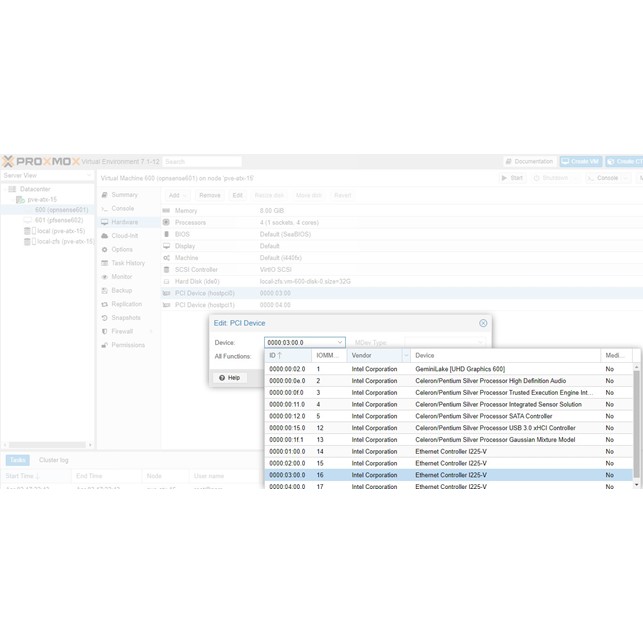Expand the Server View selector

89,175
